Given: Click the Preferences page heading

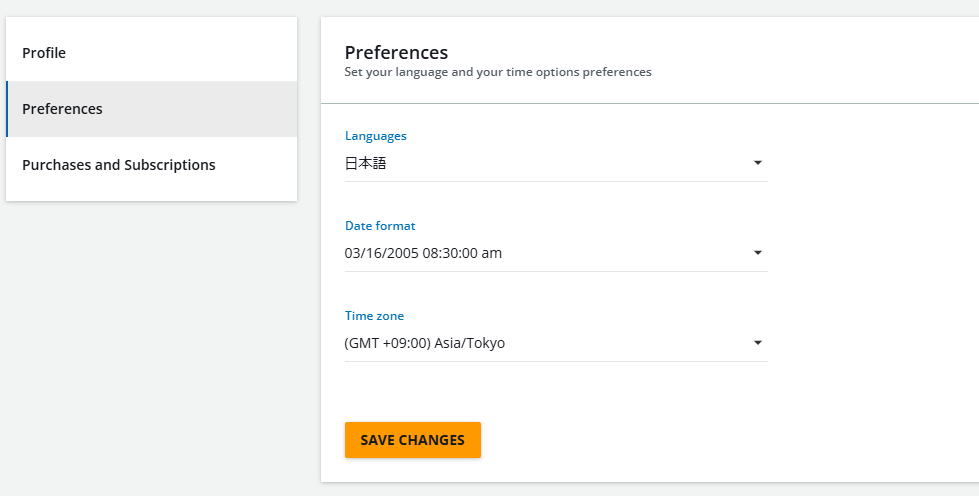Looking at the screenshot, I should [x=396, y=52].
